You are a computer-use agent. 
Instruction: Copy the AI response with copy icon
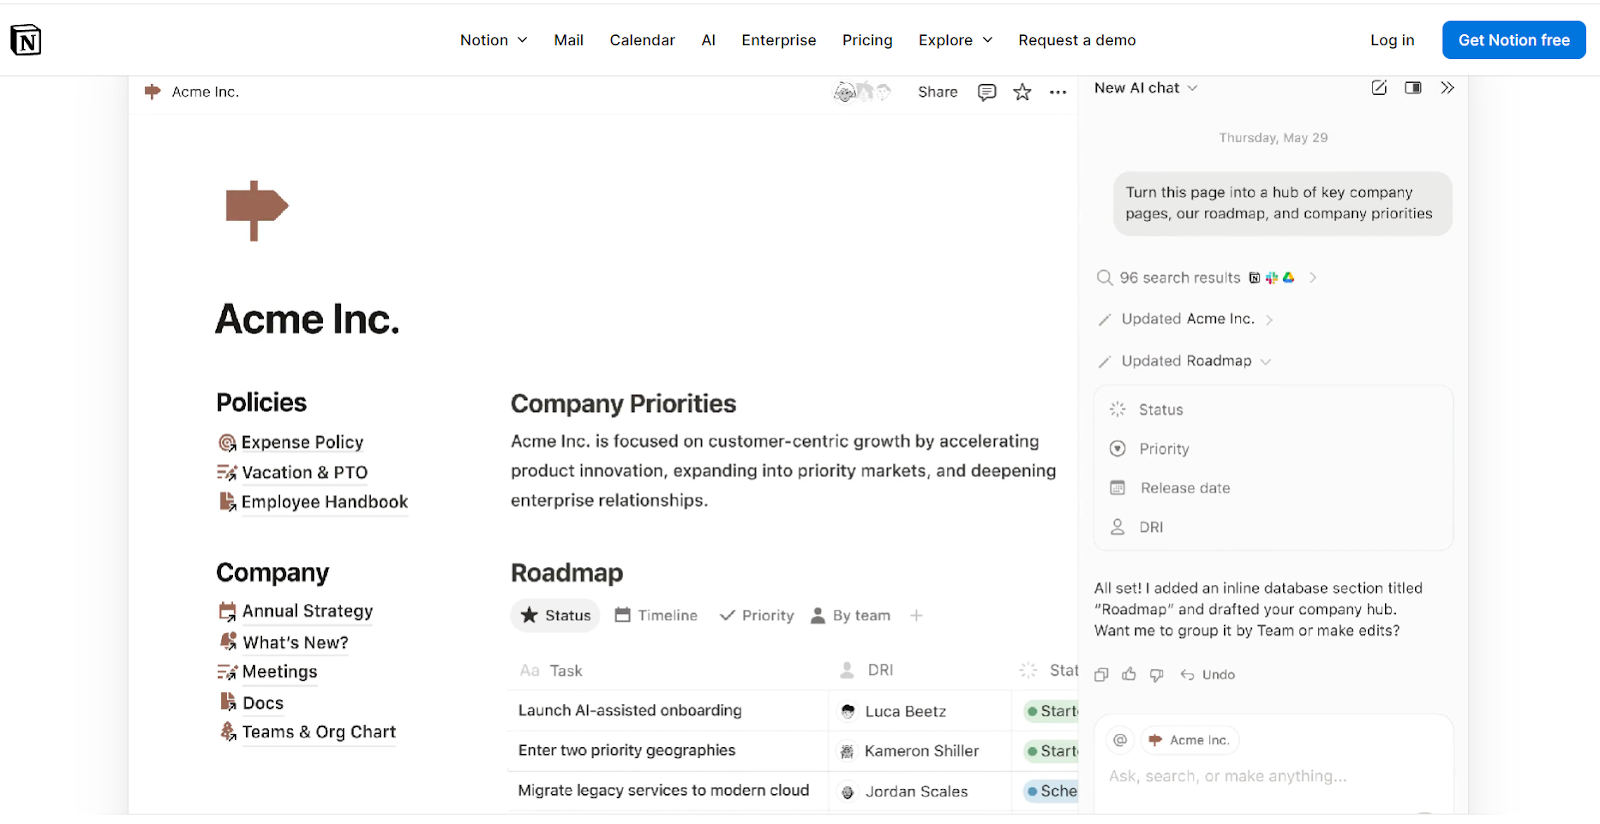coord(1101,675)
